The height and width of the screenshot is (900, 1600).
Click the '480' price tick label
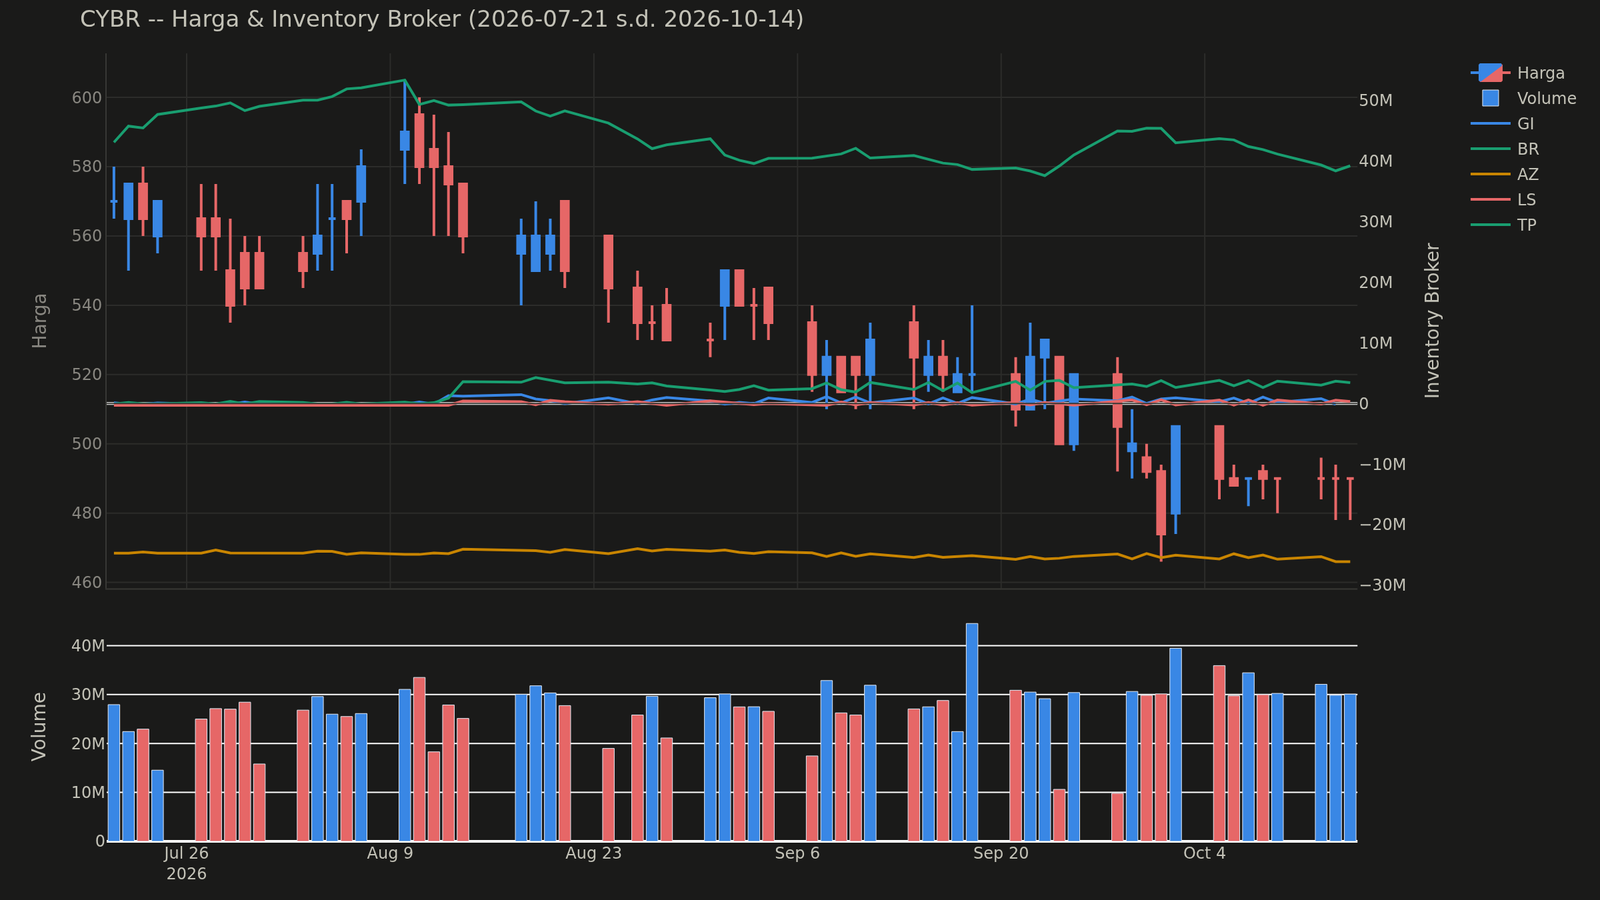87,513
